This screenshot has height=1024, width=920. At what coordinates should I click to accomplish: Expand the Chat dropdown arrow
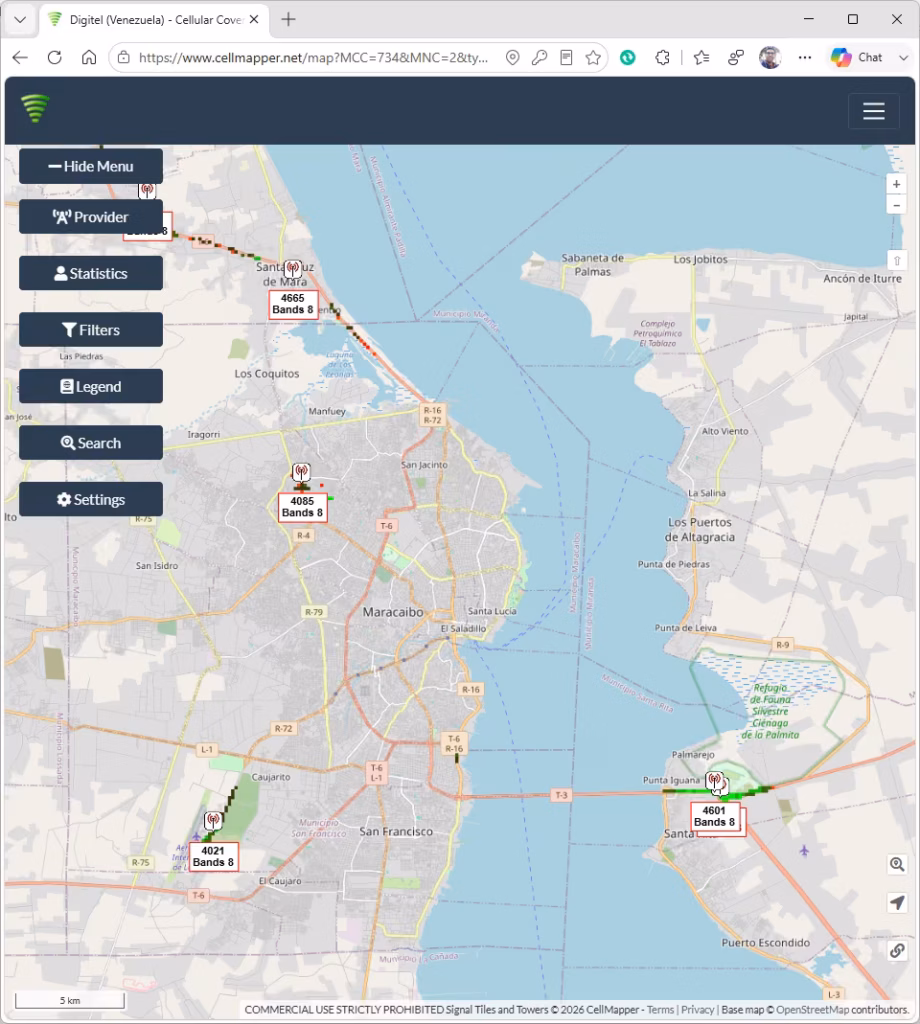point(904,57)
